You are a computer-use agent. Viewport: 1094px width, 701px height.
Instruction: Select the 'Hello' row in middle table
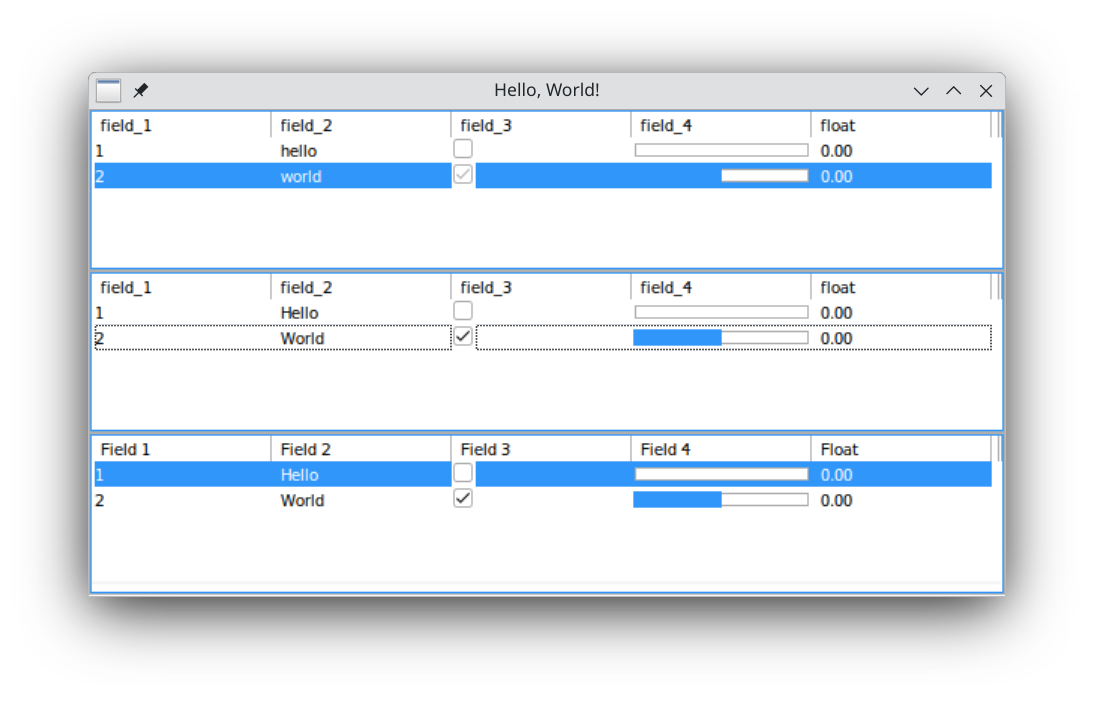coord(299,313)
